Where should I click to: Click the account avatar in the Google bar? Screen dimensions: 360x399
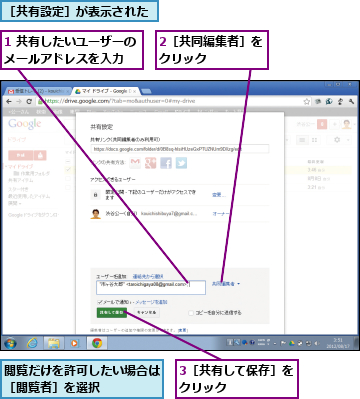tap(347, 124)
